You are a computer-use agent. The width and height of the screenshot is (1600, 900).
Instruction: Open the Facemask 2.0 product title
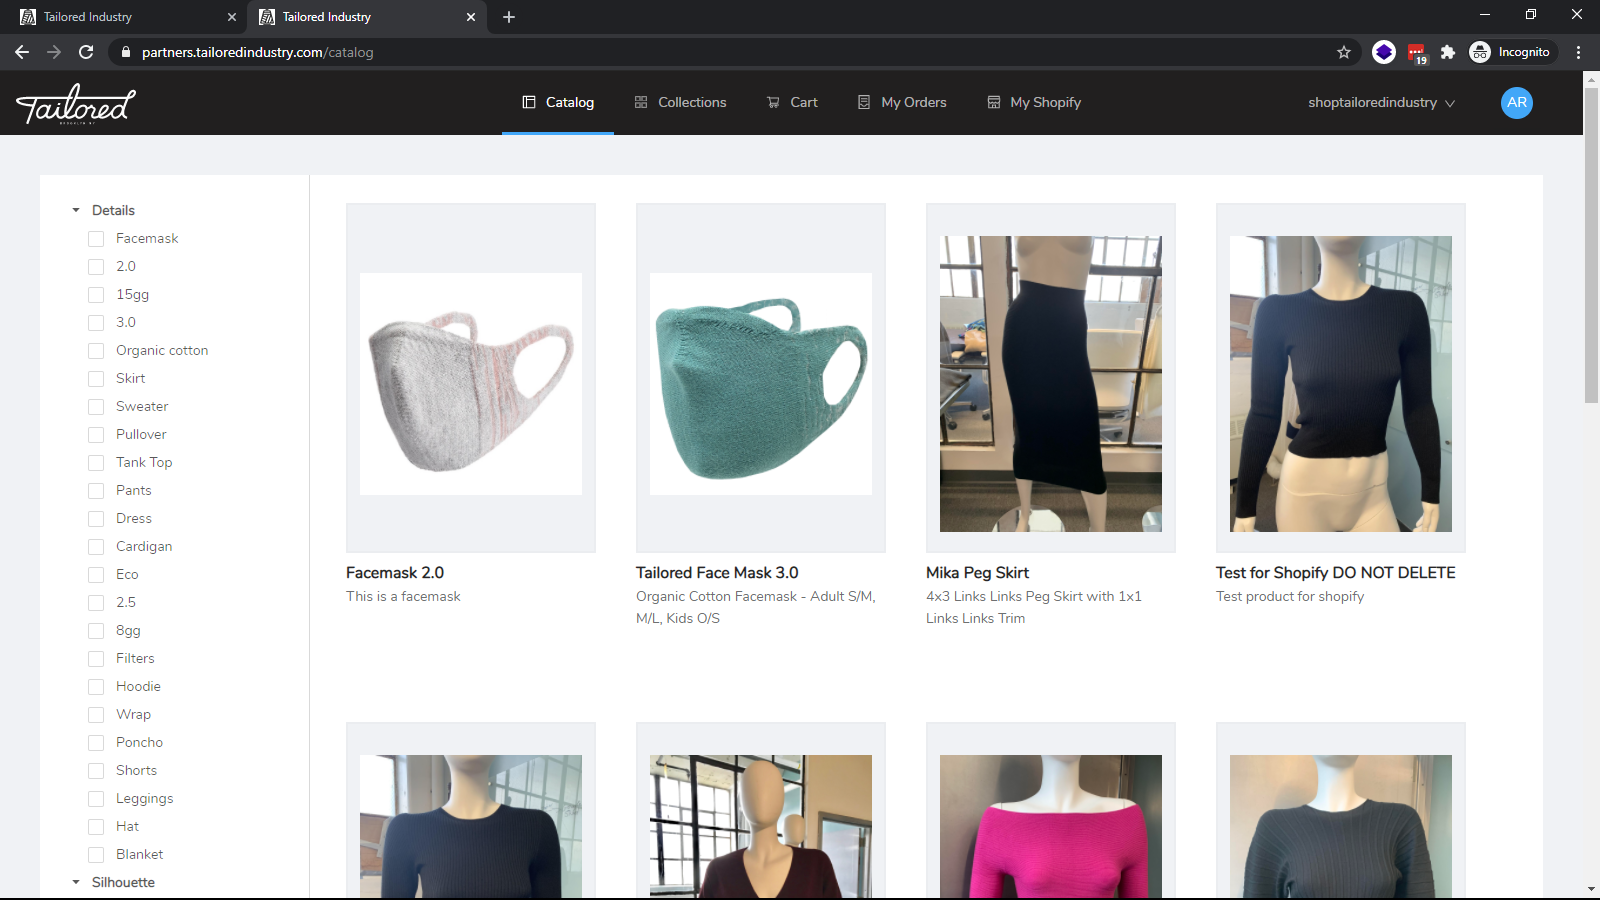(395, 573)
